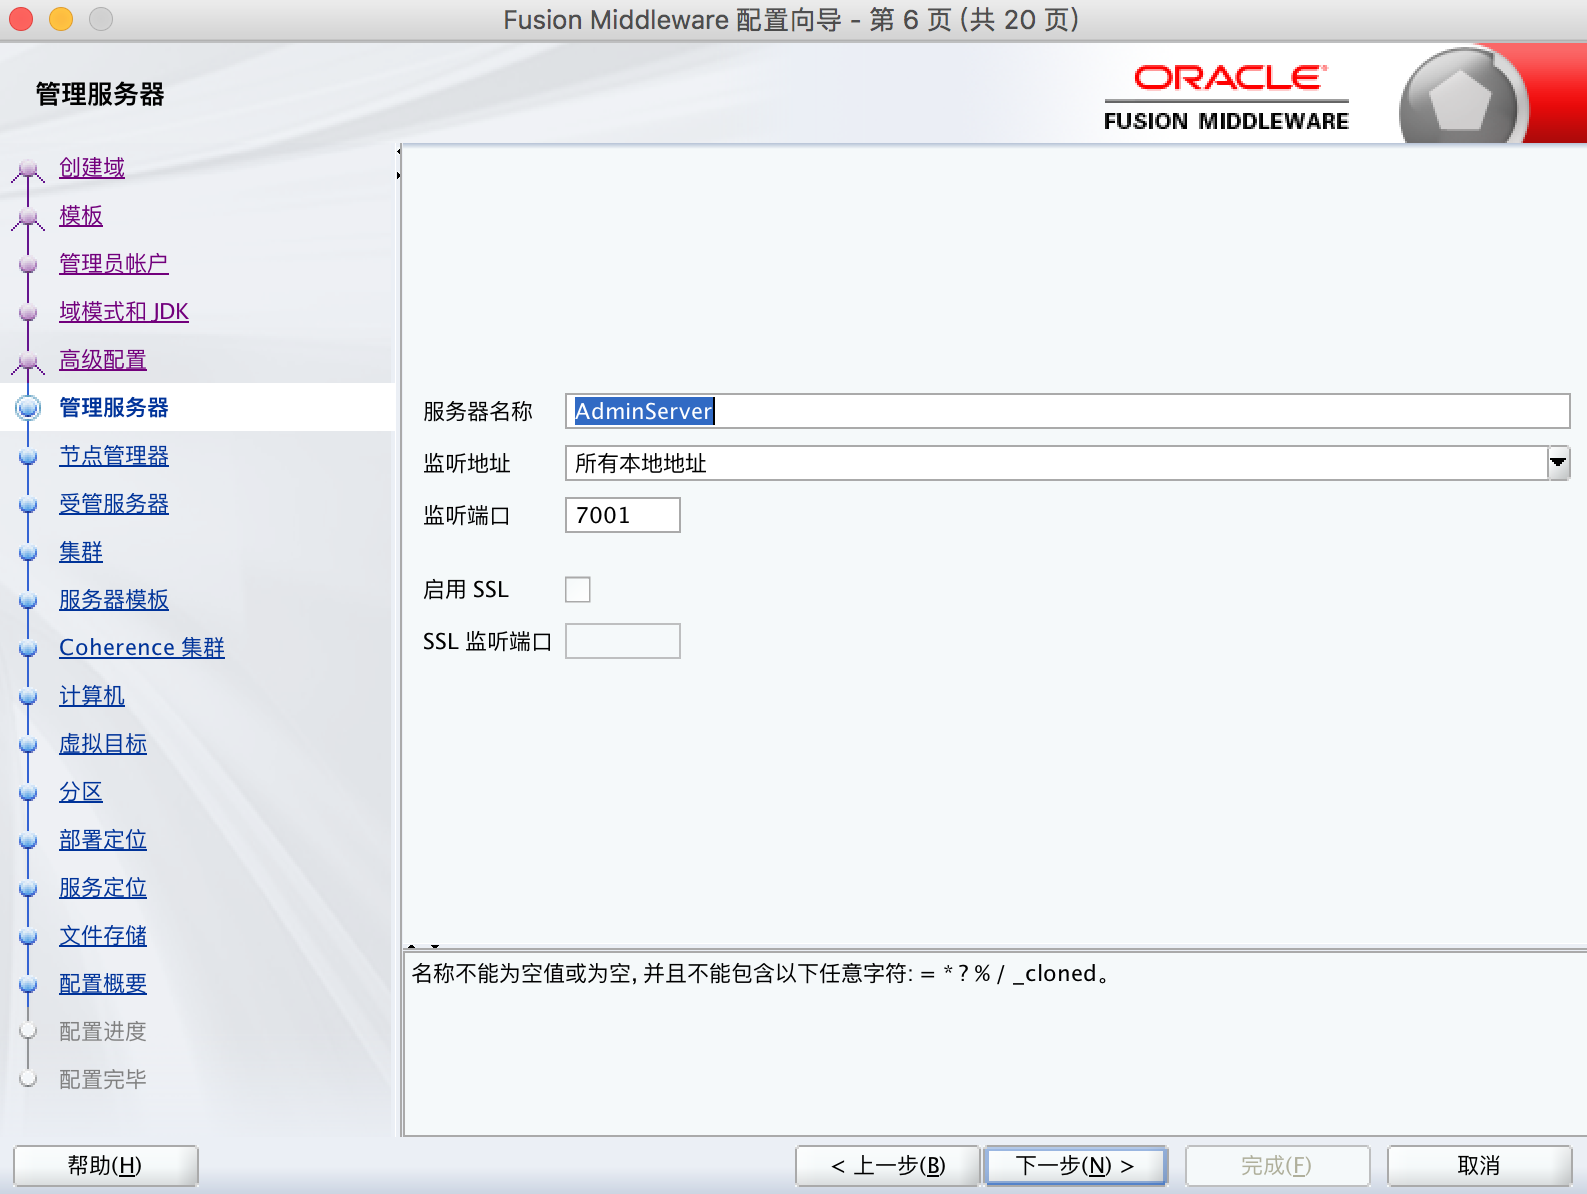Click the step bullet icon beside 节点管理器
Viewport: 1587px width, 1194px height.
click(x=28, y=457)
